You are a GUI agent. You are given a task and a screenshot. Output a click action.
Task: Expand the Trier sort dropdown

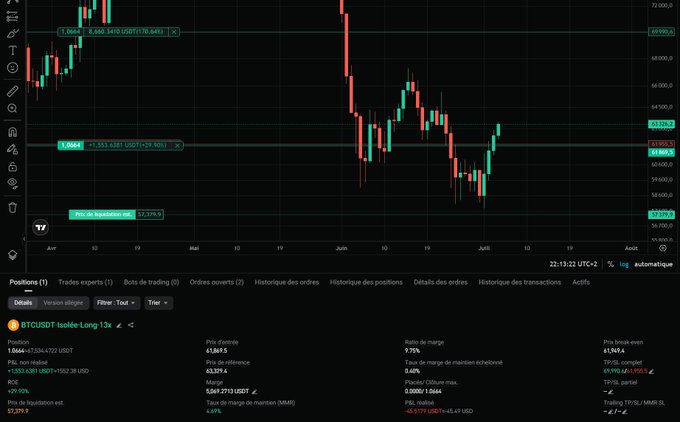pyautogui.click(x=158, y=303)
